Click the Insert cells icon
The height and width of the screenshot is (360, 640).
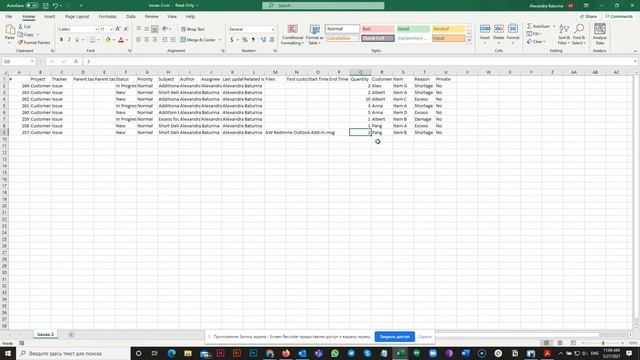coord(485,29)
